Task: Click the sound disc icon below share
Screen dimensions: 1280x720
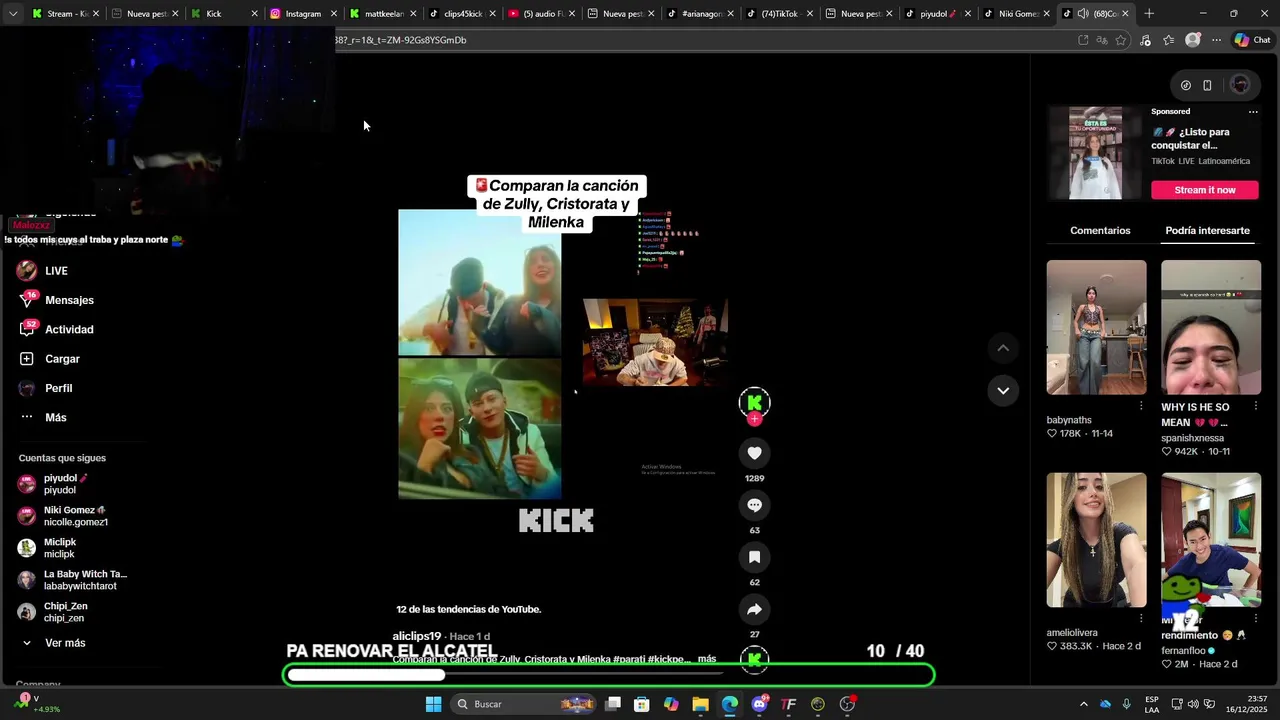Action: click(x=754, y=659)
